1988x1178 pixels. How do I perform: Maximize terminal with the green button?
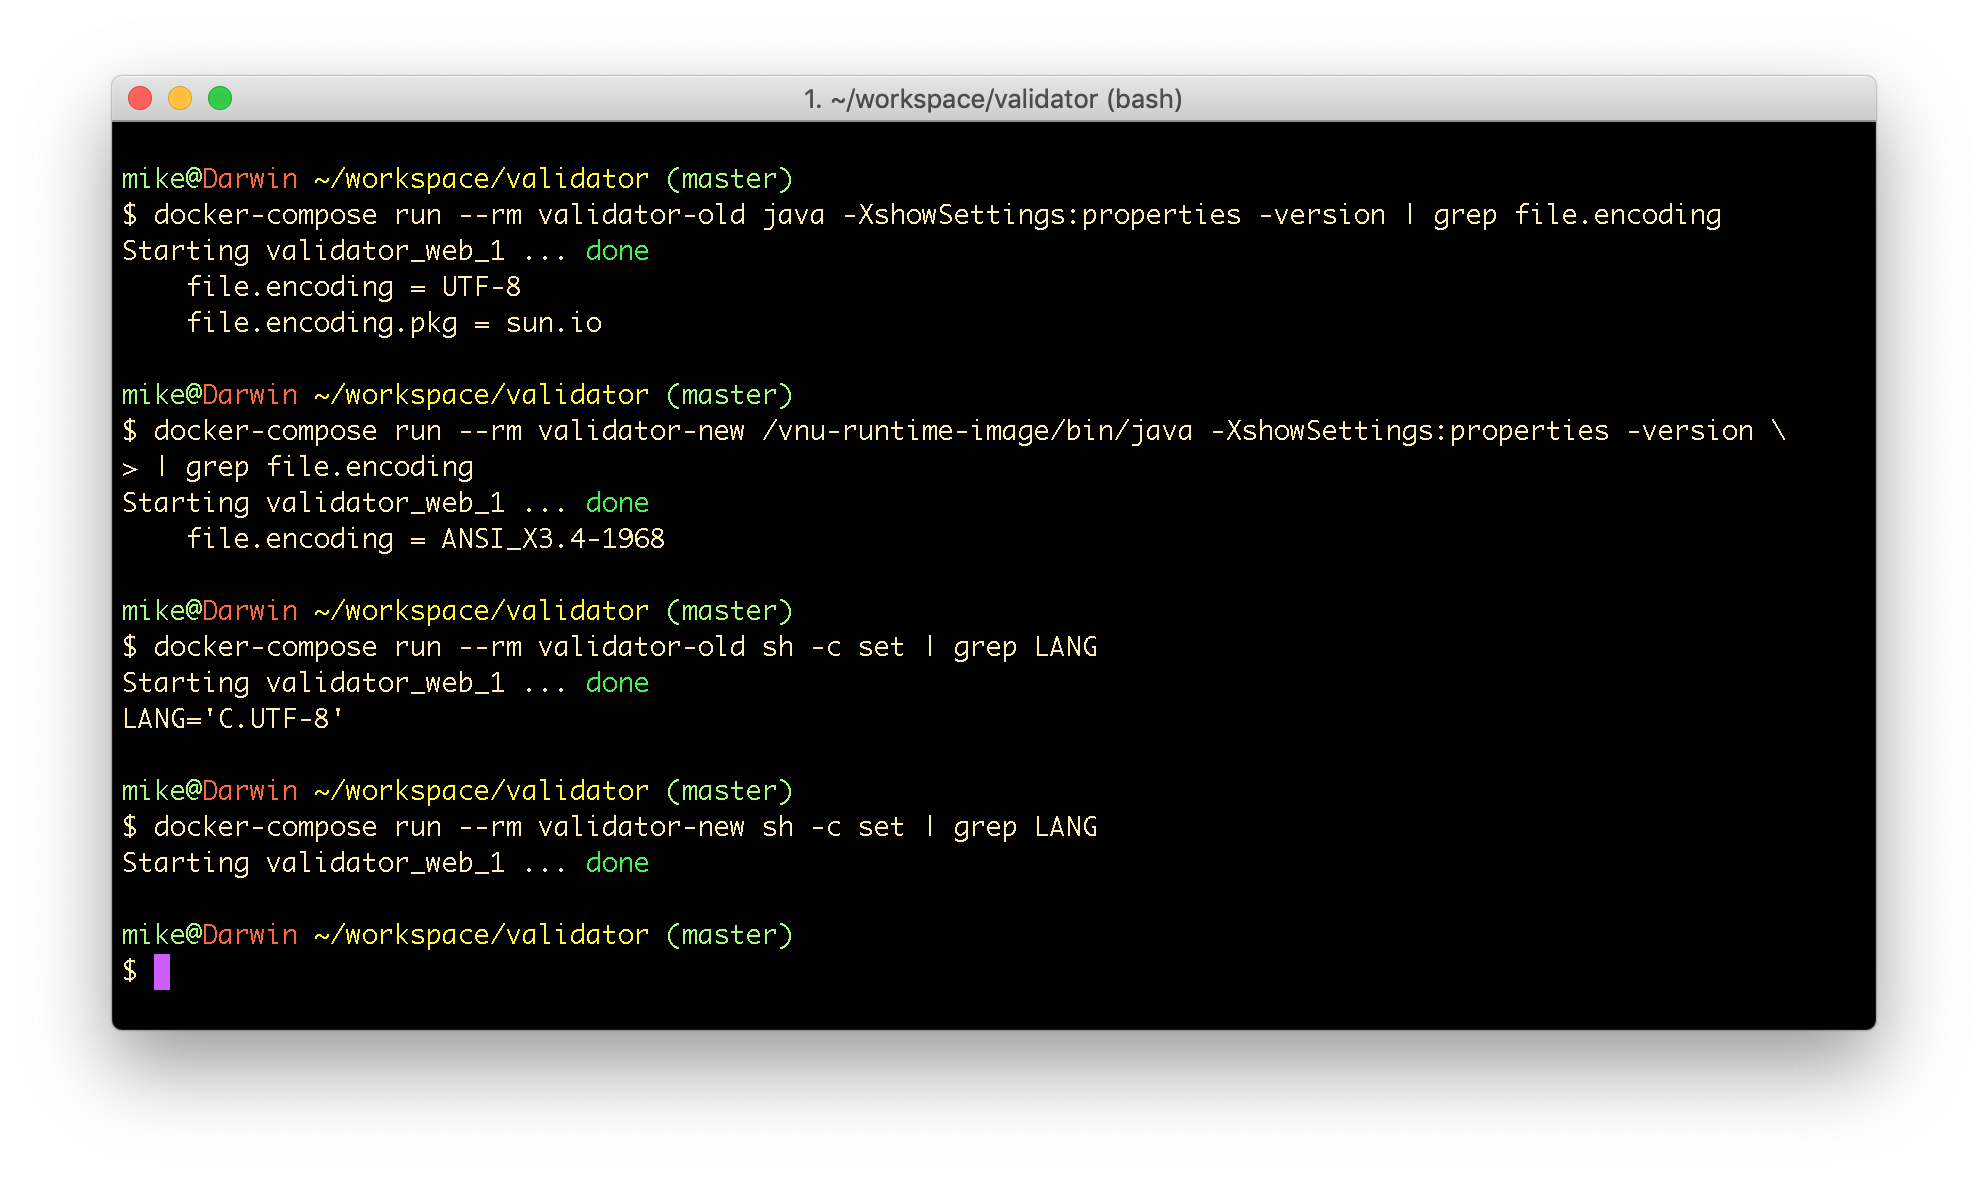click(220, 98)
